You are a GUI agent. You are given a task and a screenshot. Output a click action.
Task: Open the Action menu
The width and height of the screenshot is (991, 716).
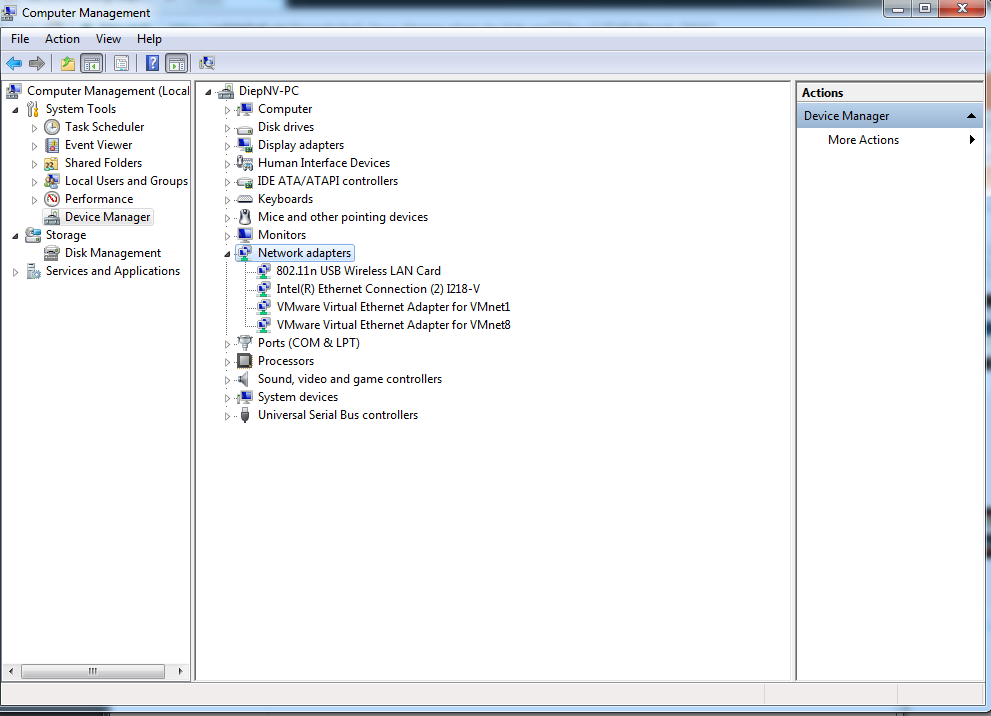[x=62, y=39]
